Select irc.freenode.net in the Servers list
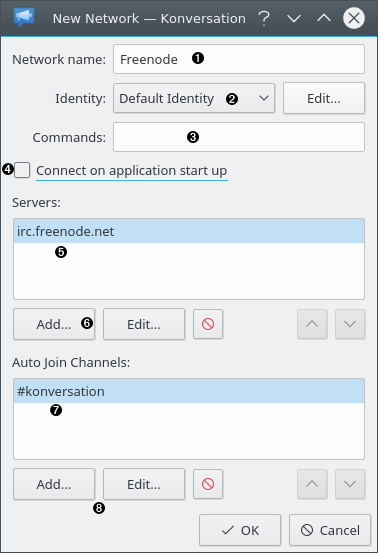The image size is (378, 553). tap(189, 231)
